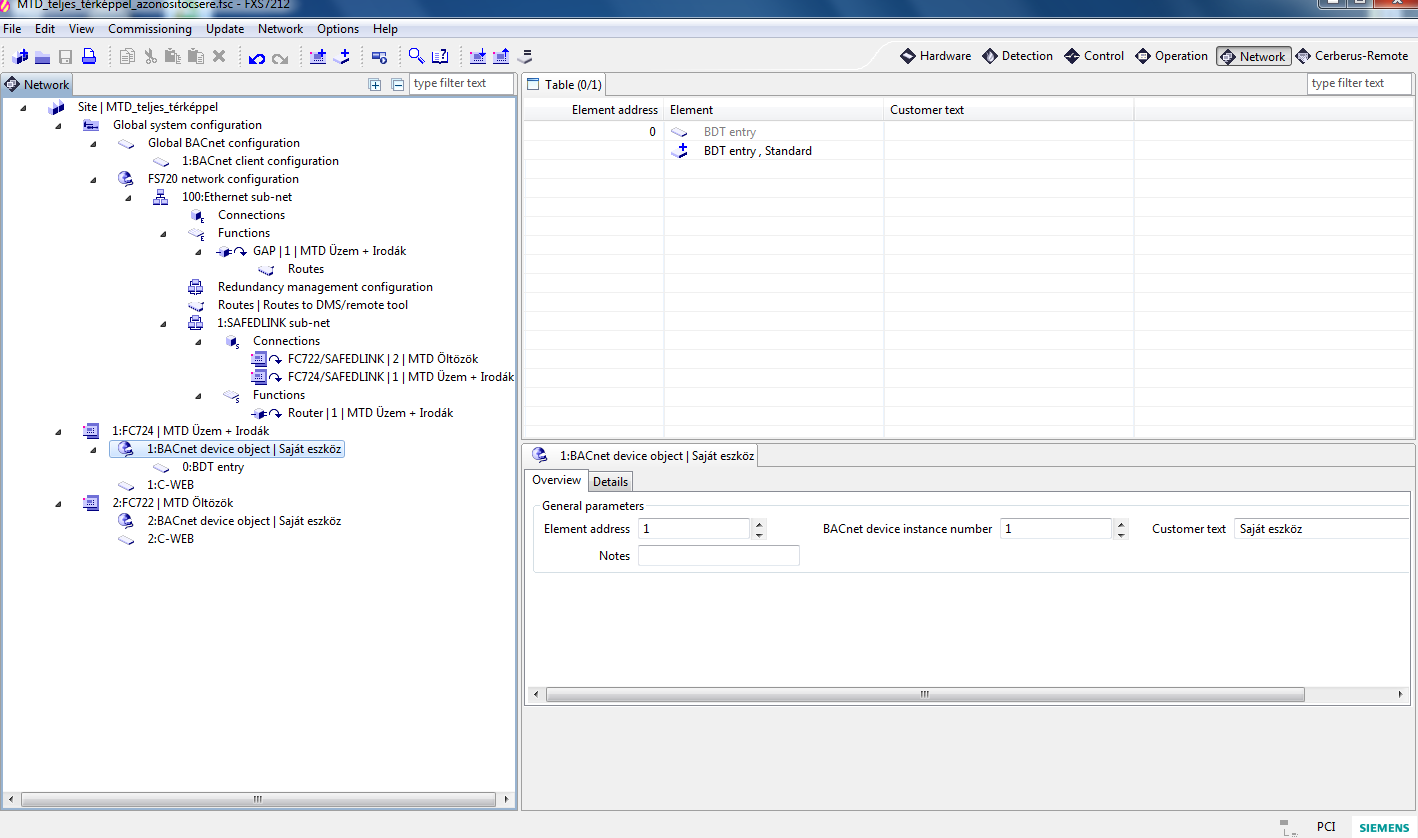The height and width of the screenshot is (838, 1418).
Task: Switch to the Hardware task card
Action: click(x=935, y=56)
